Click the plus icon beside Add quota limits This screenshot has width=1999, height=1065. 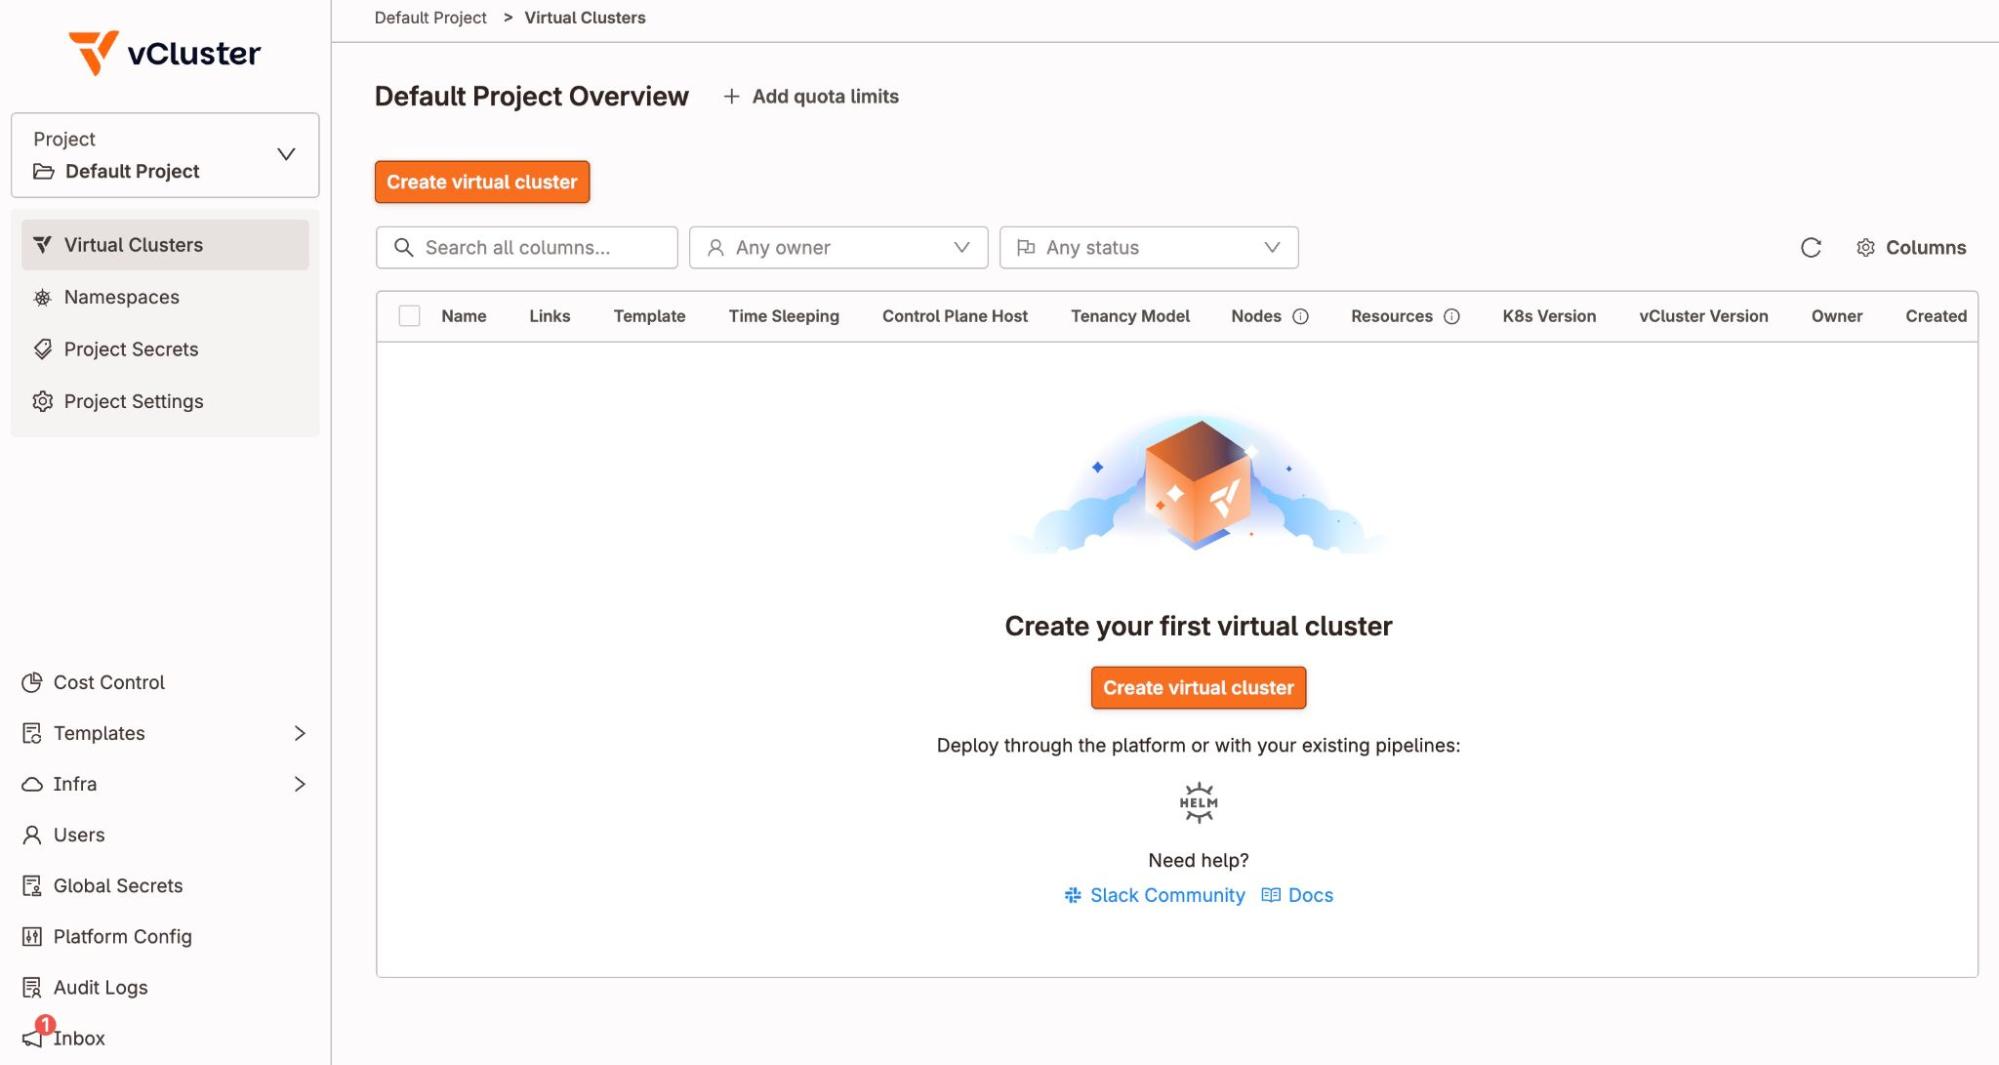coord(731,96)
